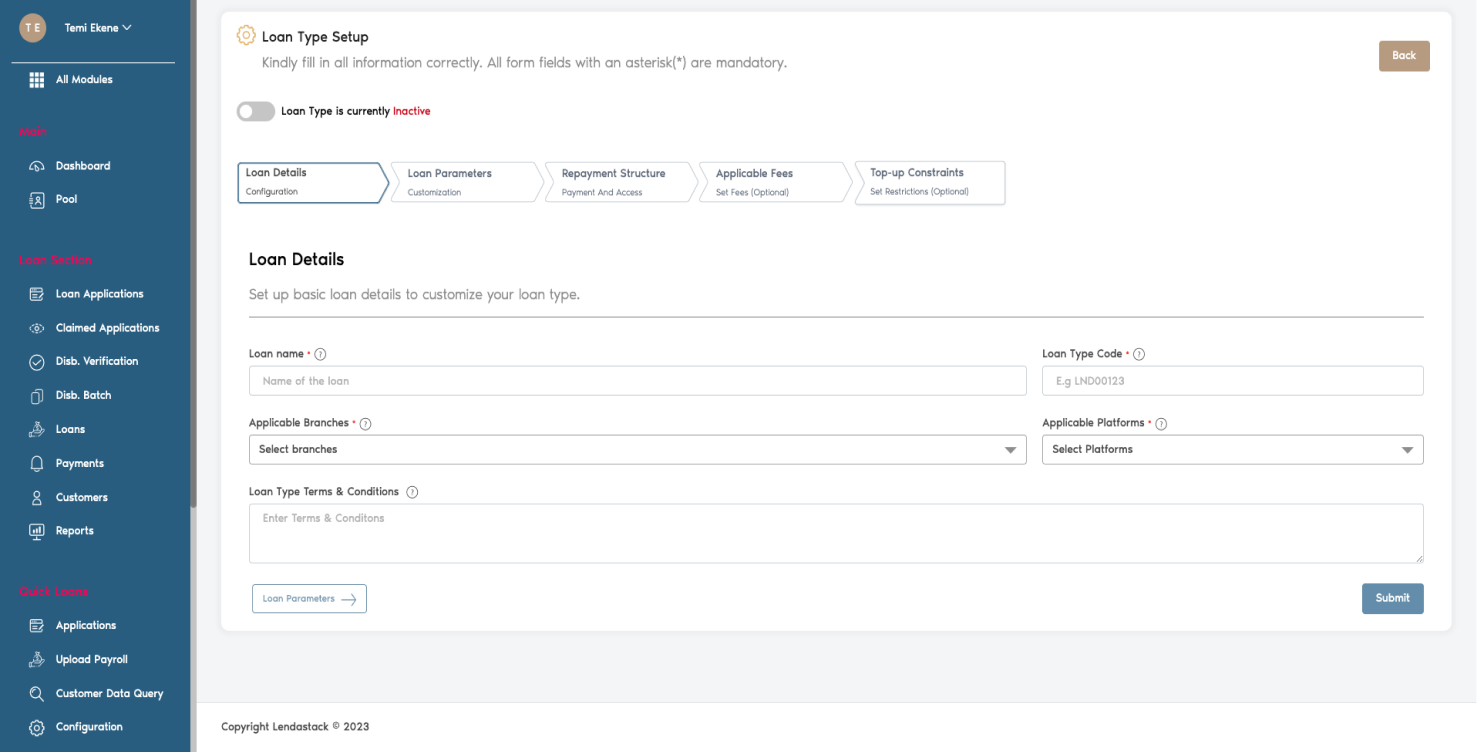
Task: Click the Back button
Action: coord(1404,56)
